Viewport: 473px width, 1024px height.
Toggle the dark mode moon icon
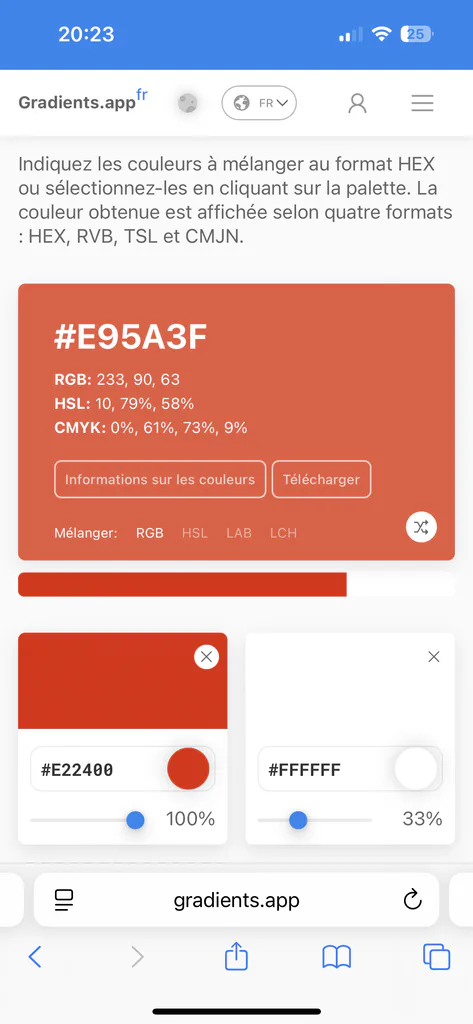click(x=188, y=103)
